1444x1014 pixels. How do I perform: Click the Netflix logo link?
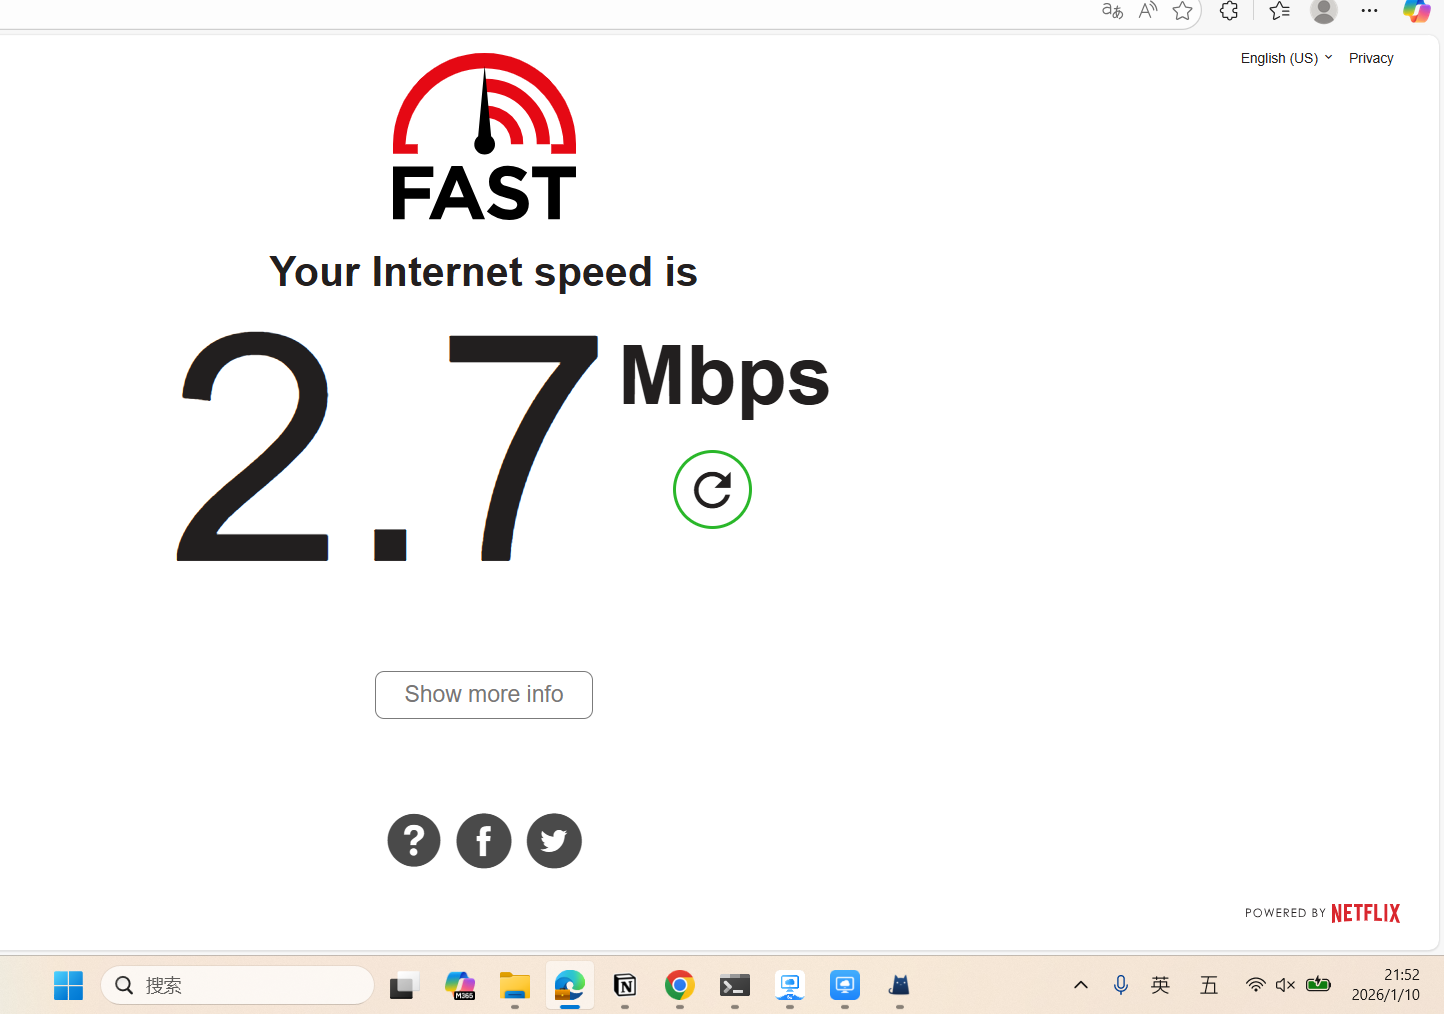pos(1365,913)
